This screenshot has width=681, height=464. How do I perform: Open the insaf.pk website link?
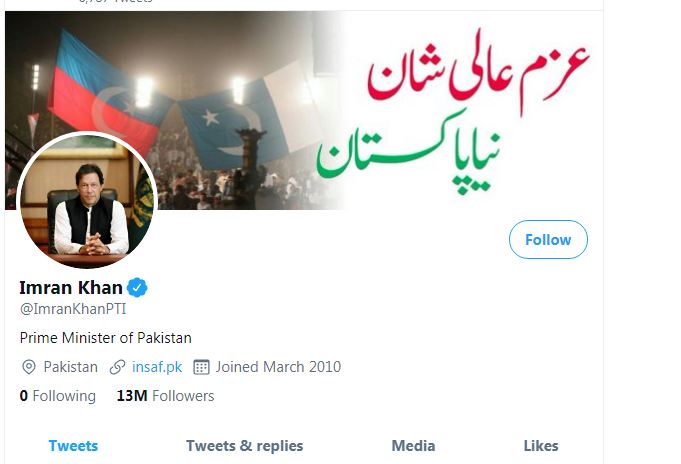(157, 367)
